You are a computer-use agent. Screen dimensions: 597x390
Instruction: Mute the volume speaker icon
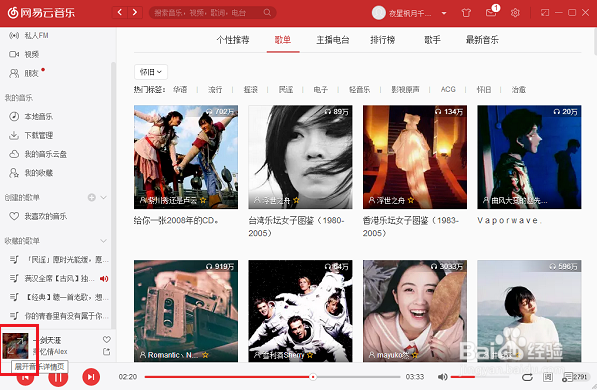(442, 377)
